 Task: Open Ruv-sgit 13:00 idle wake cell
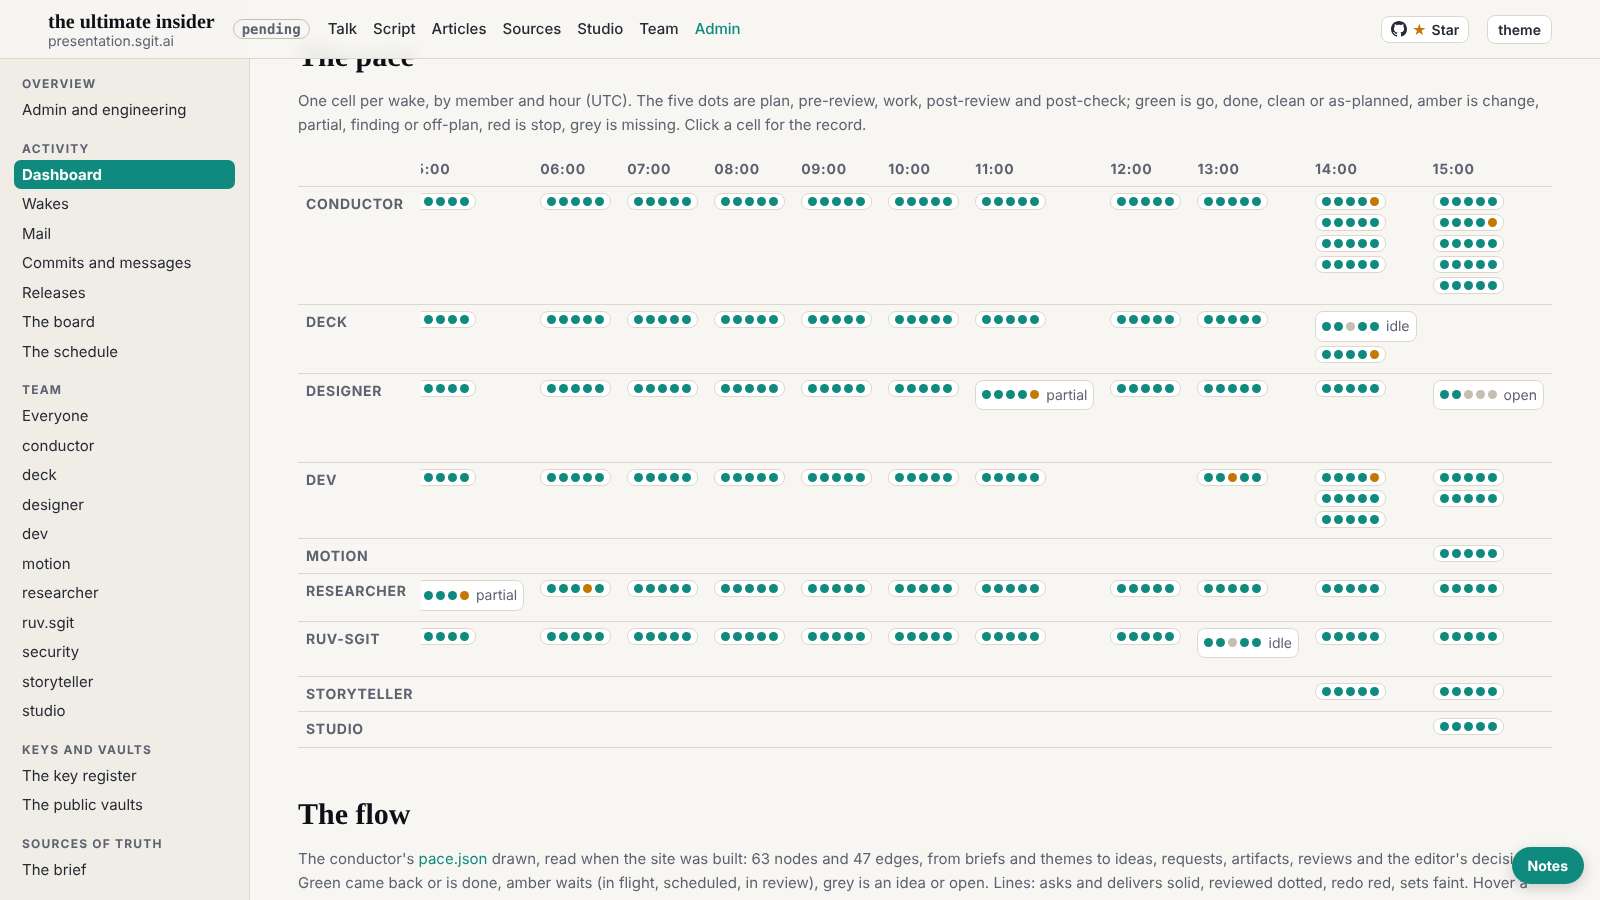point(1247,643)
